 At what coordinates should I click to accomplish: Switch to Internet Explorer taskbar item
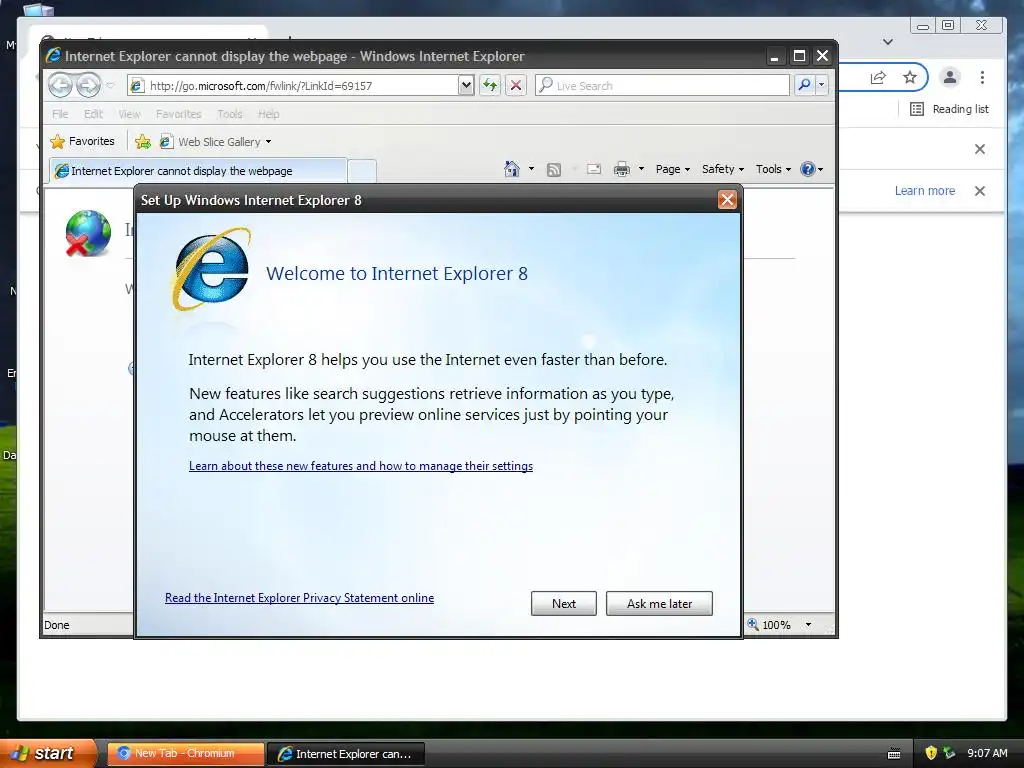(x=347, y=754)
